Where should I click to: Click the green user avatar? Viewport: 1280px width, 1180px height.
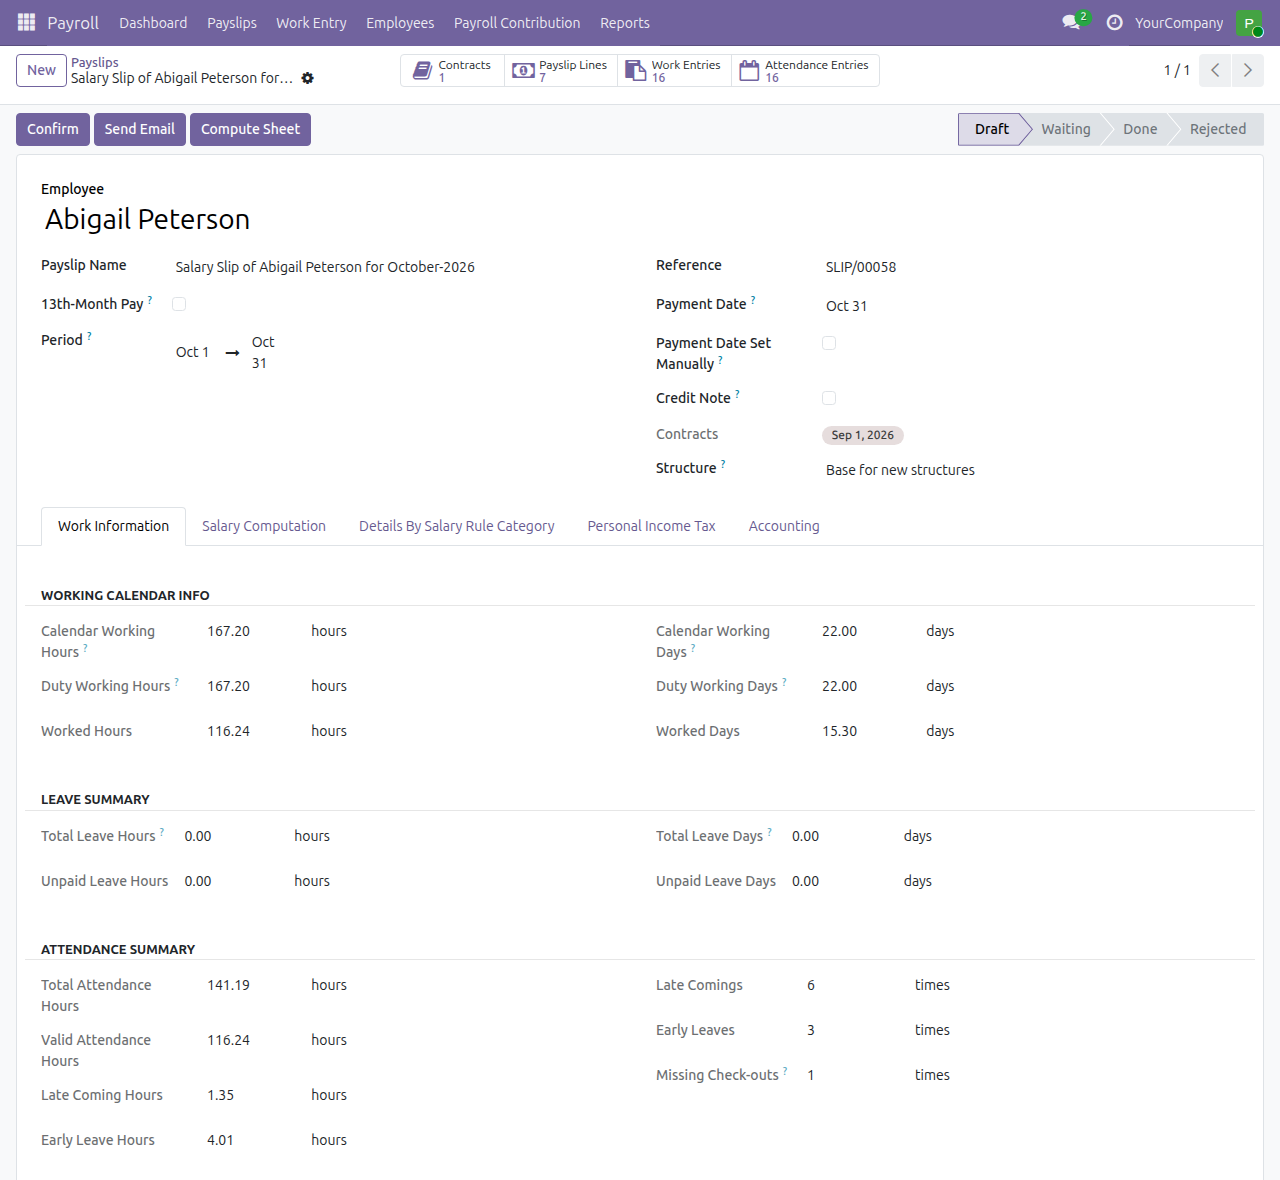(x=1248, y=22)
